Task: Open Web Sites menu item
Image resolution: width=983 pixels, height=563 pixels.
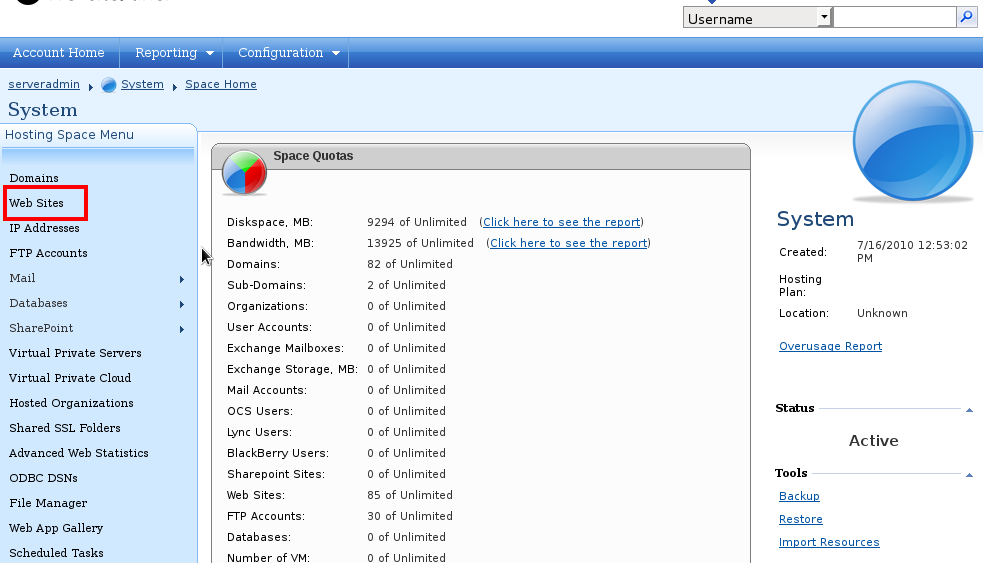Action: (36, 203)
